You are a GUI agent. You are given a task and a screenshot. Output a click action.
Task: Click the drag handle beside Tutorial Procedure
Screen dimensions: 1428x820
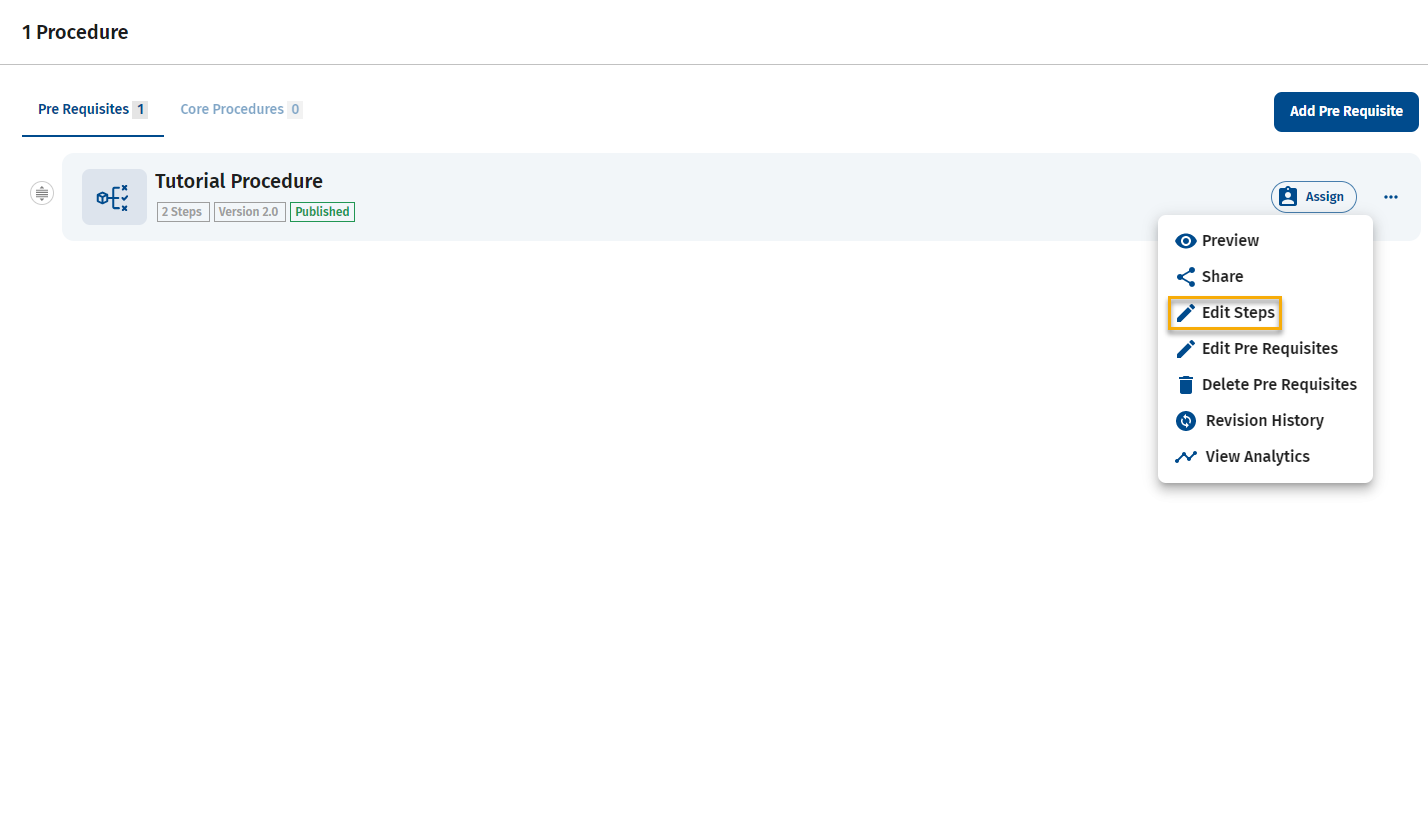[41, 192]
